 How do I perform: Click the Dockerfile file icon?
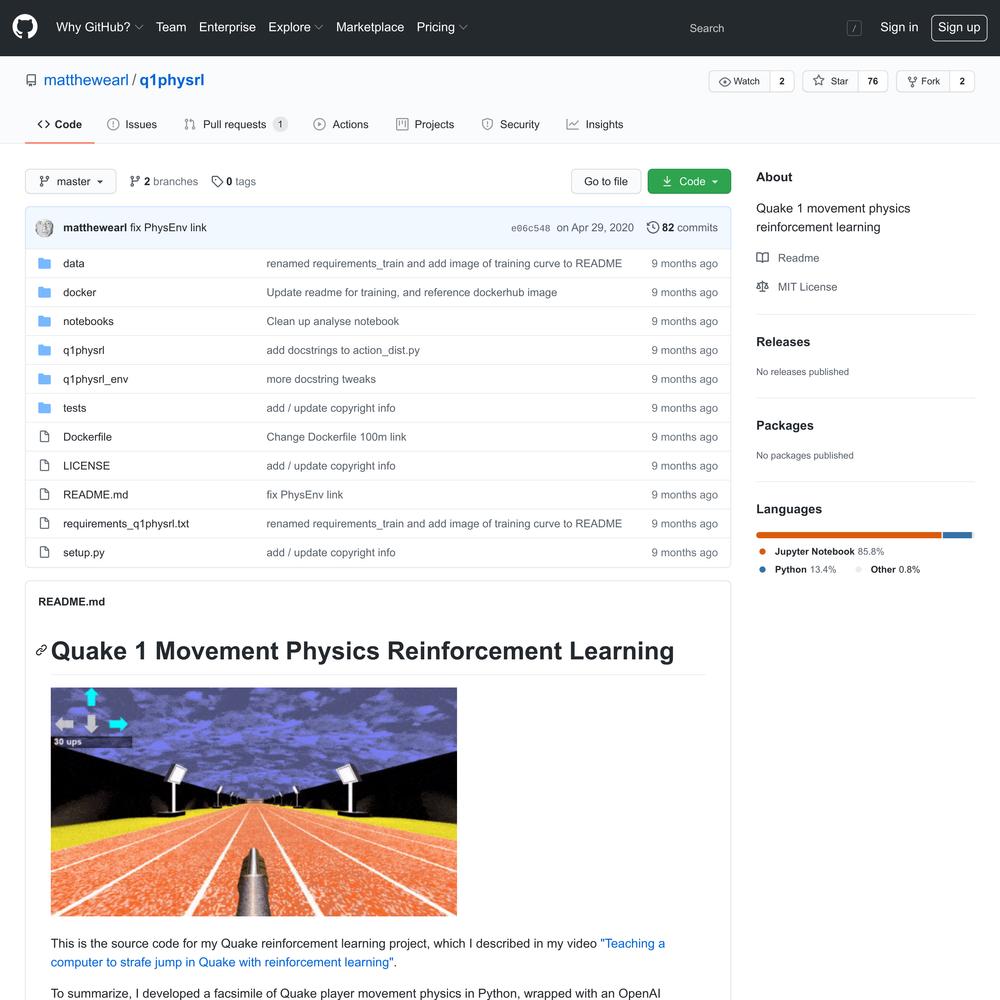(x=44, y=437)
